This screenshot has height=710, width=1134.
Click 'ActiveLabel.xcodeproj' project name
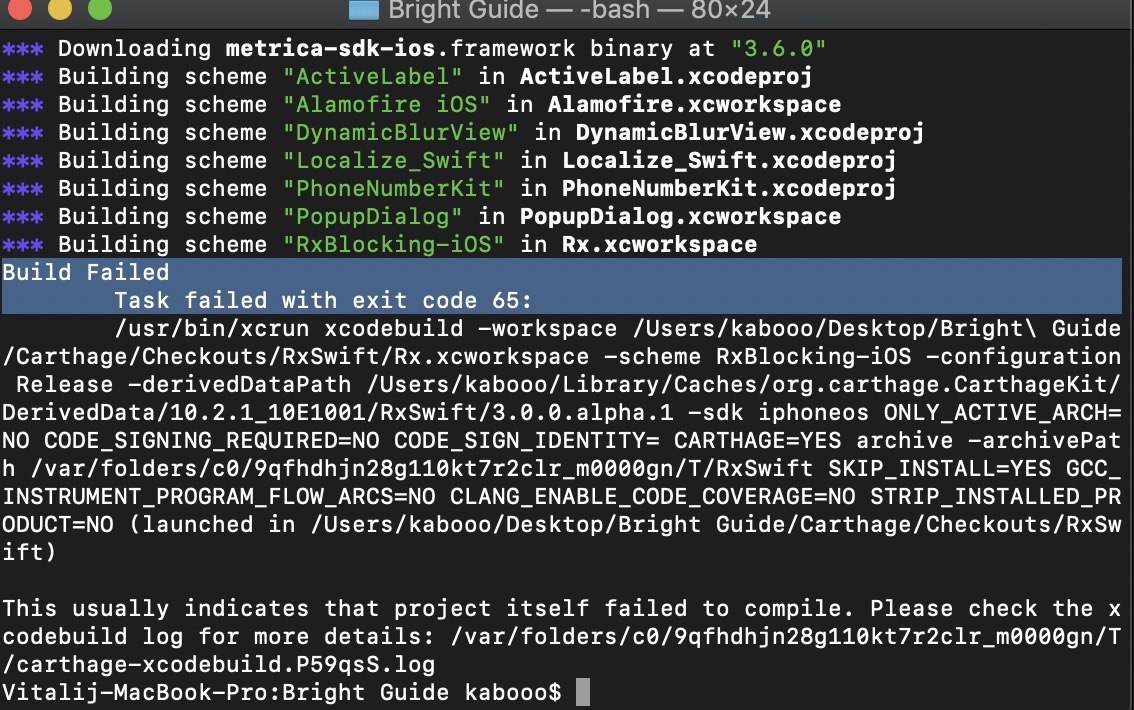666,77
